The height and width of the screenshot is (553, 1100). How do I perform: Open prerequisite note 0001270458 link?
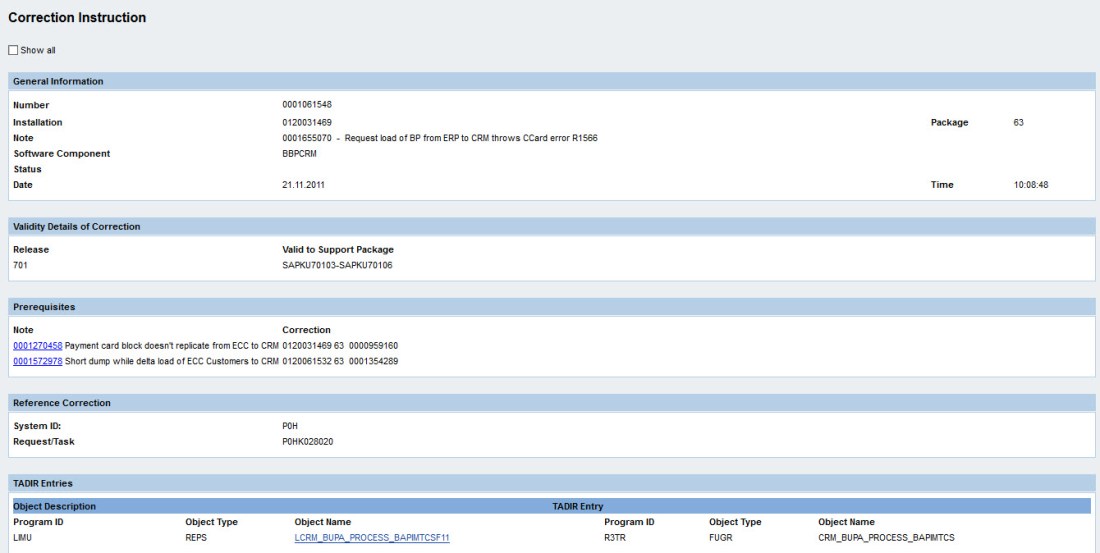[x=38, y=345]
